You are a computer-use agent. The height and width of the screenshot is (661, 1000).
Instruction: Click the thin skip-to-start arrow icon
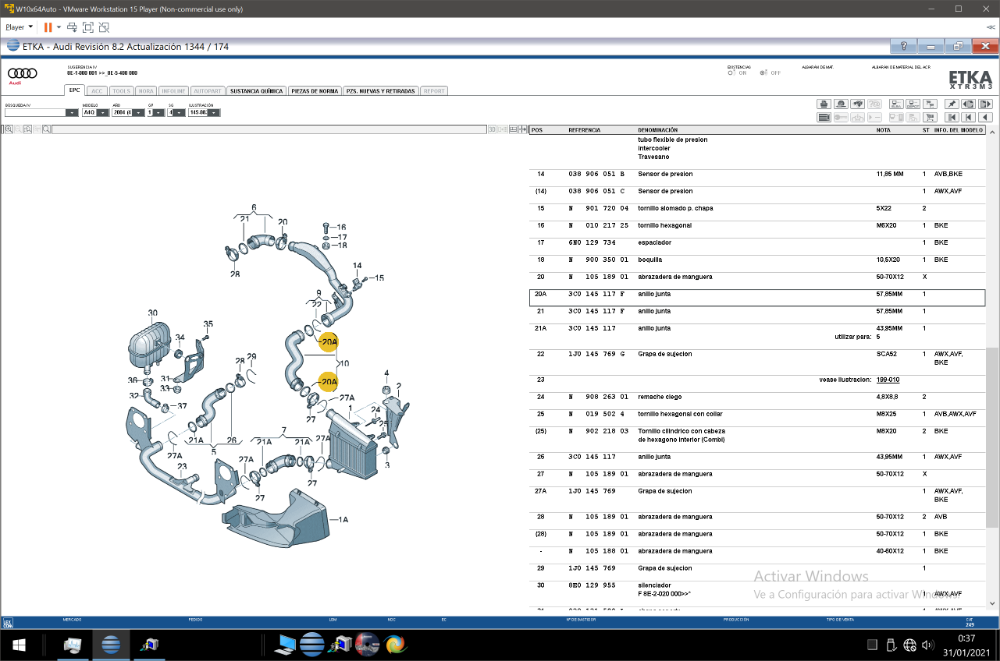[x=968, y=117]
